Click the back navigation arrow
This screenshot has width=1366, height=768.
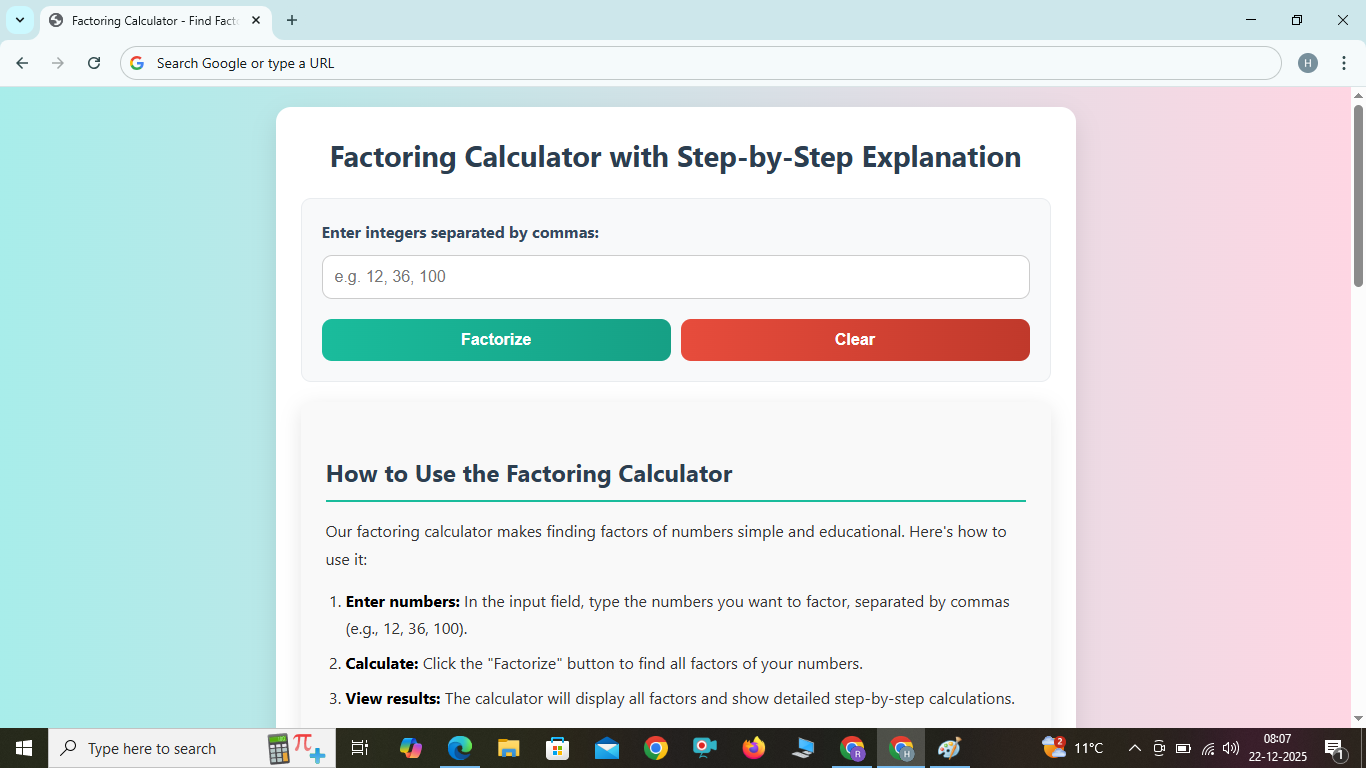click(x=22, y=62)
